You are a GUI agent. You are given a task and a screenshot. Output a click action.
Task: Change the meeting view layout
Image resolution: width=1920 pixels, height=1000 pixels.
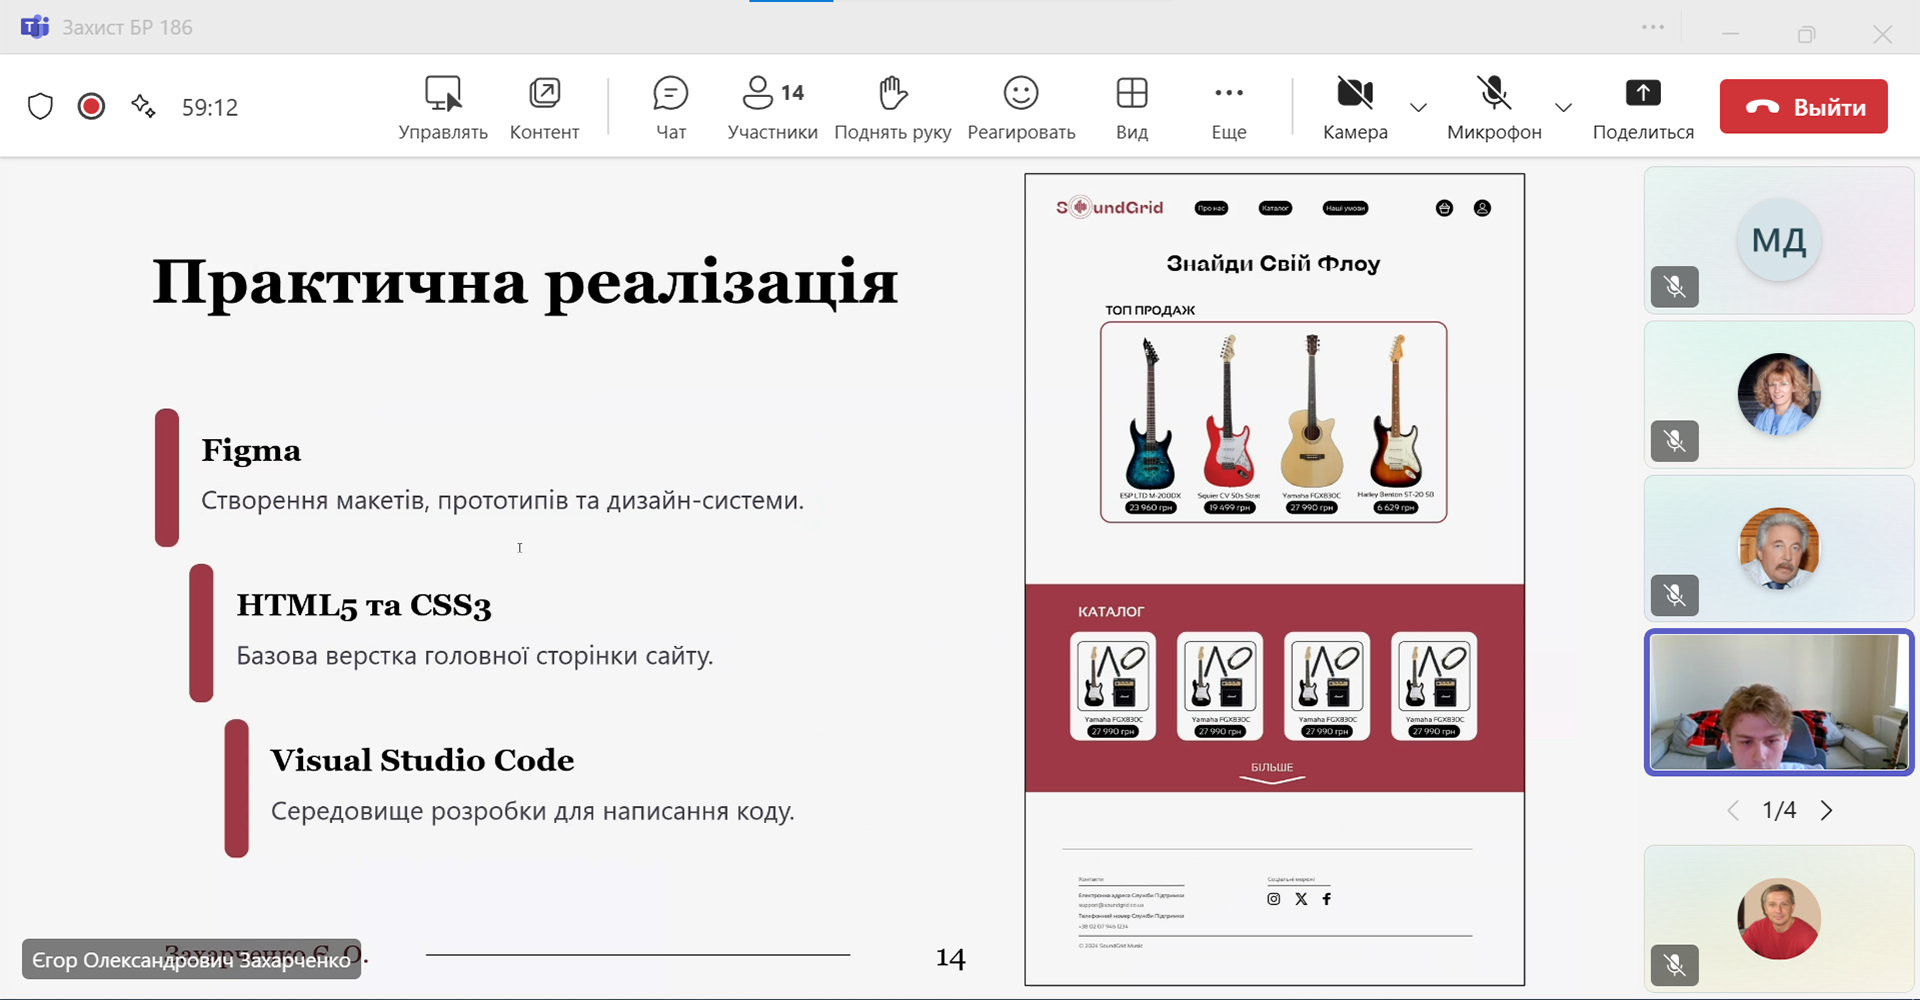[x=1131, y=107]
